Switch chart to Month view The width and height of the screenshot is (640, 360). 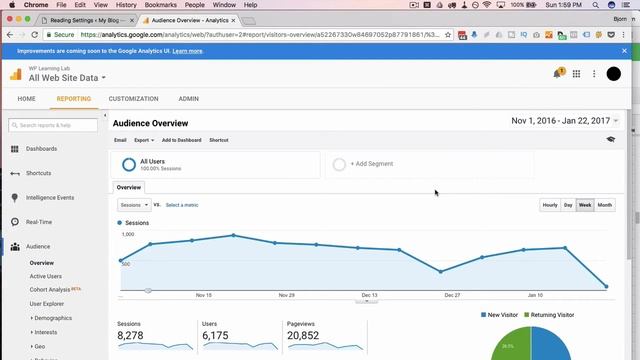(604, 205)
